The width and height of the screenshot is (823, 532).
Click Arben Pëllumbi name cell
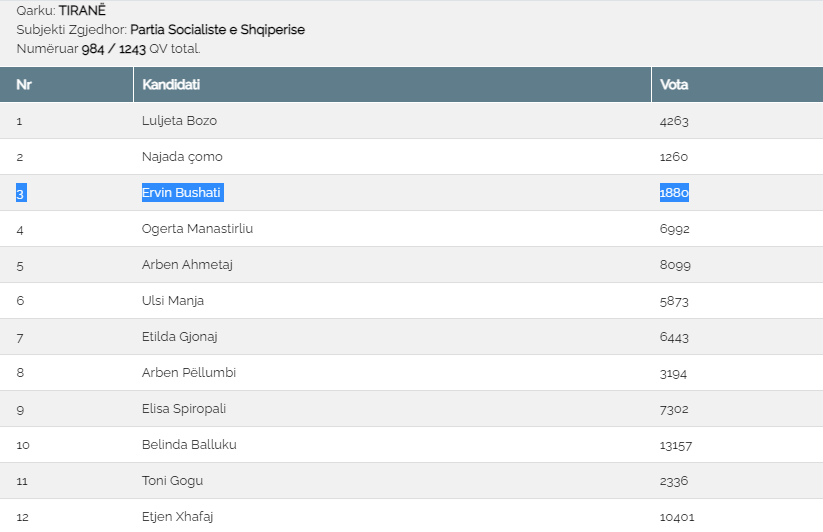[189, 373]
